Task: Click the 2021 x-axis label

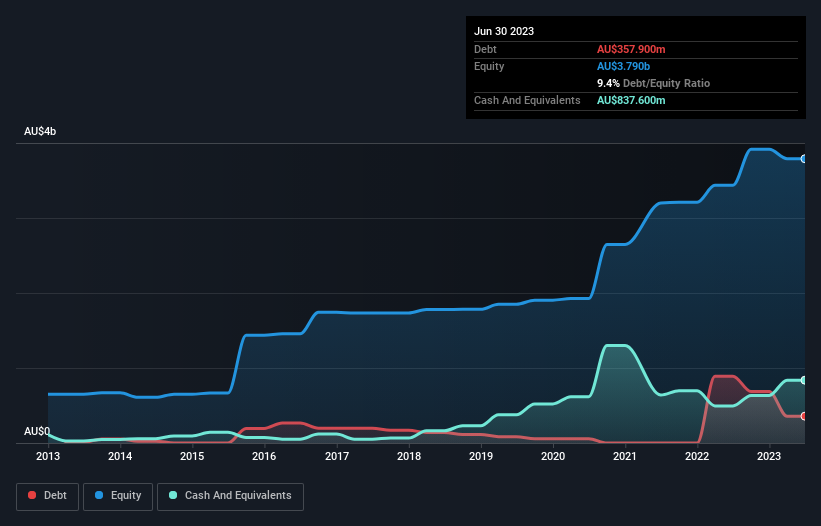Action: pyautogui.click(x=625, y=456)
